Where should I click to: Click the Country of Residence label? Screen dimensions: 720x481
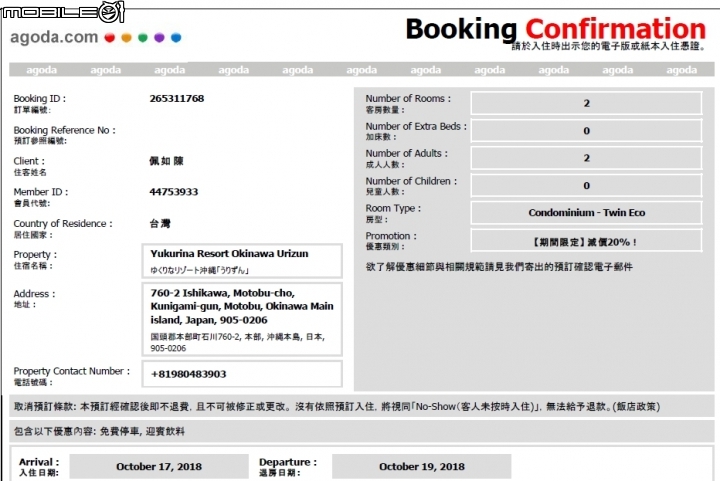coord(63,224)
